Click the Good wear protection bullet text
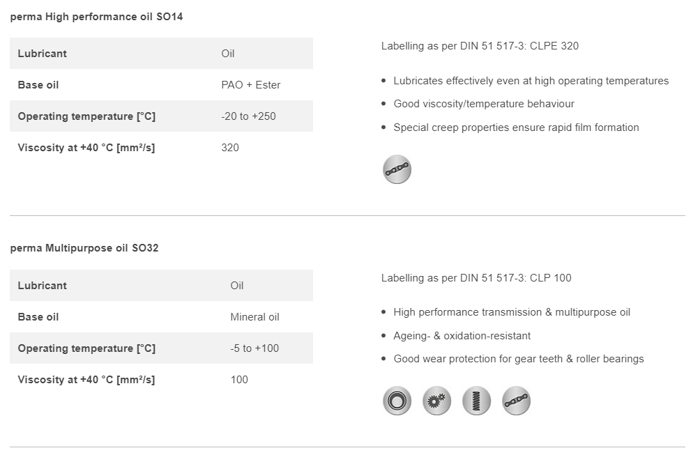The height and width of the screenshot is (455, 700). coord(518,359)
